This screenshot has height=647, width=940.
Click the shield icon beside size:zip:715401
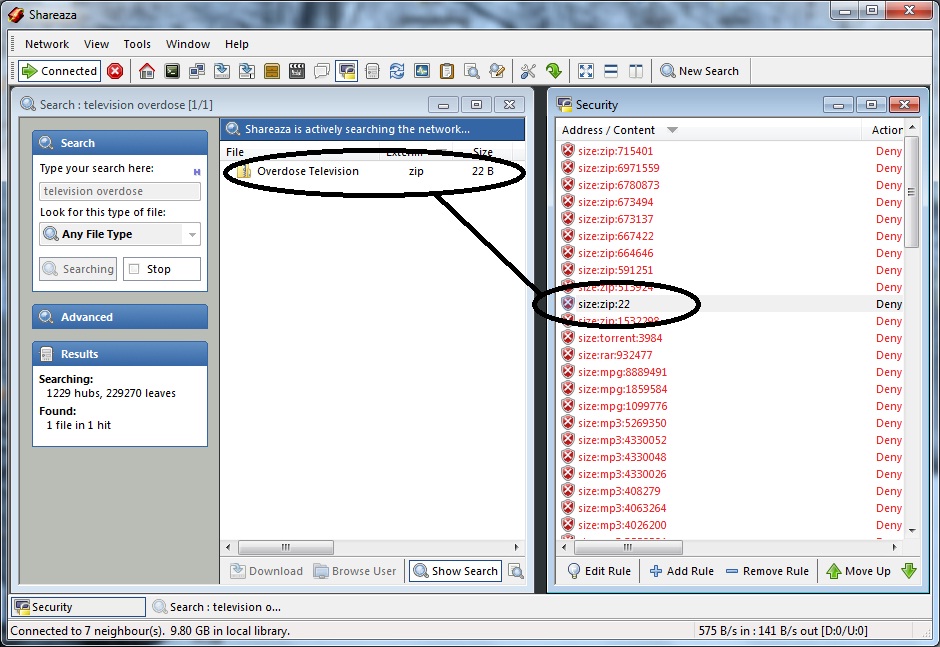click(568, 151)
